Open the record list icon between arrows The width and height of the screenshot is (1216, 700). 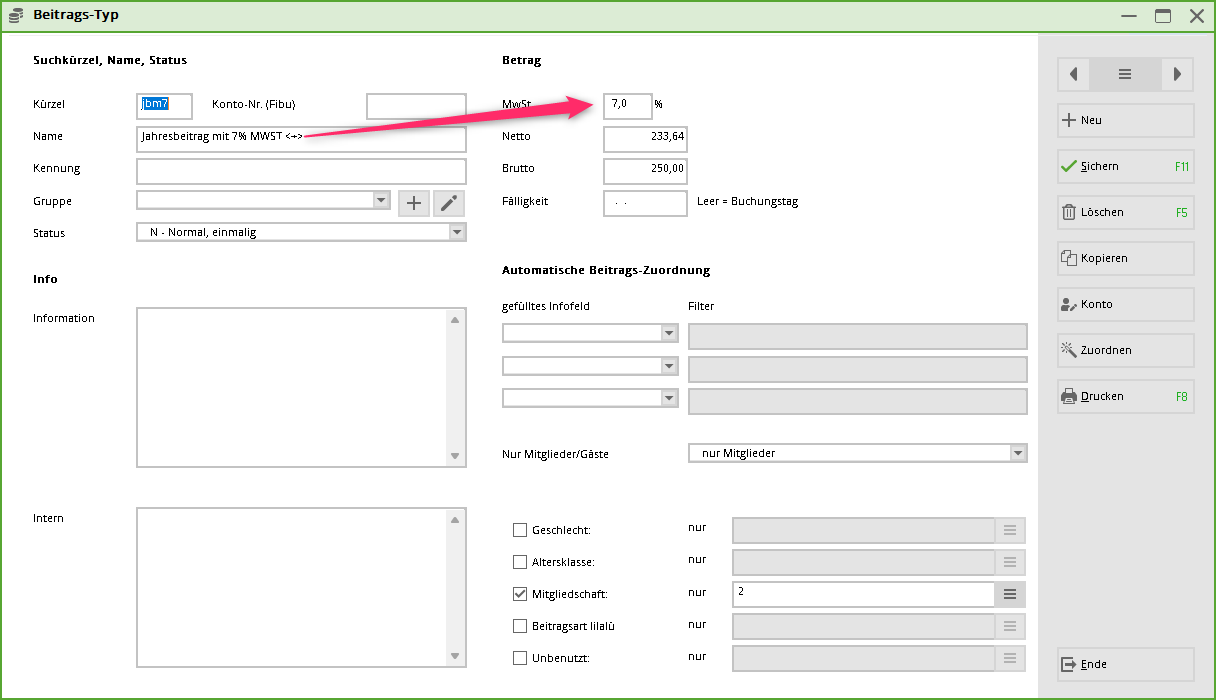1125,74
